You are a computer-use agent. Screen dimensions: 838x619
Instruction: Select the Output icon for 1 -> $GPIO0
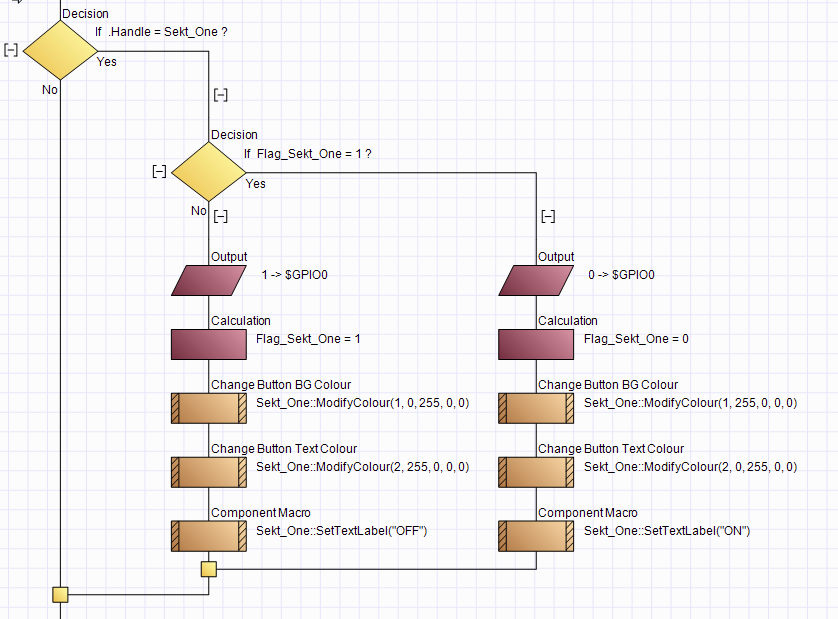209,281
